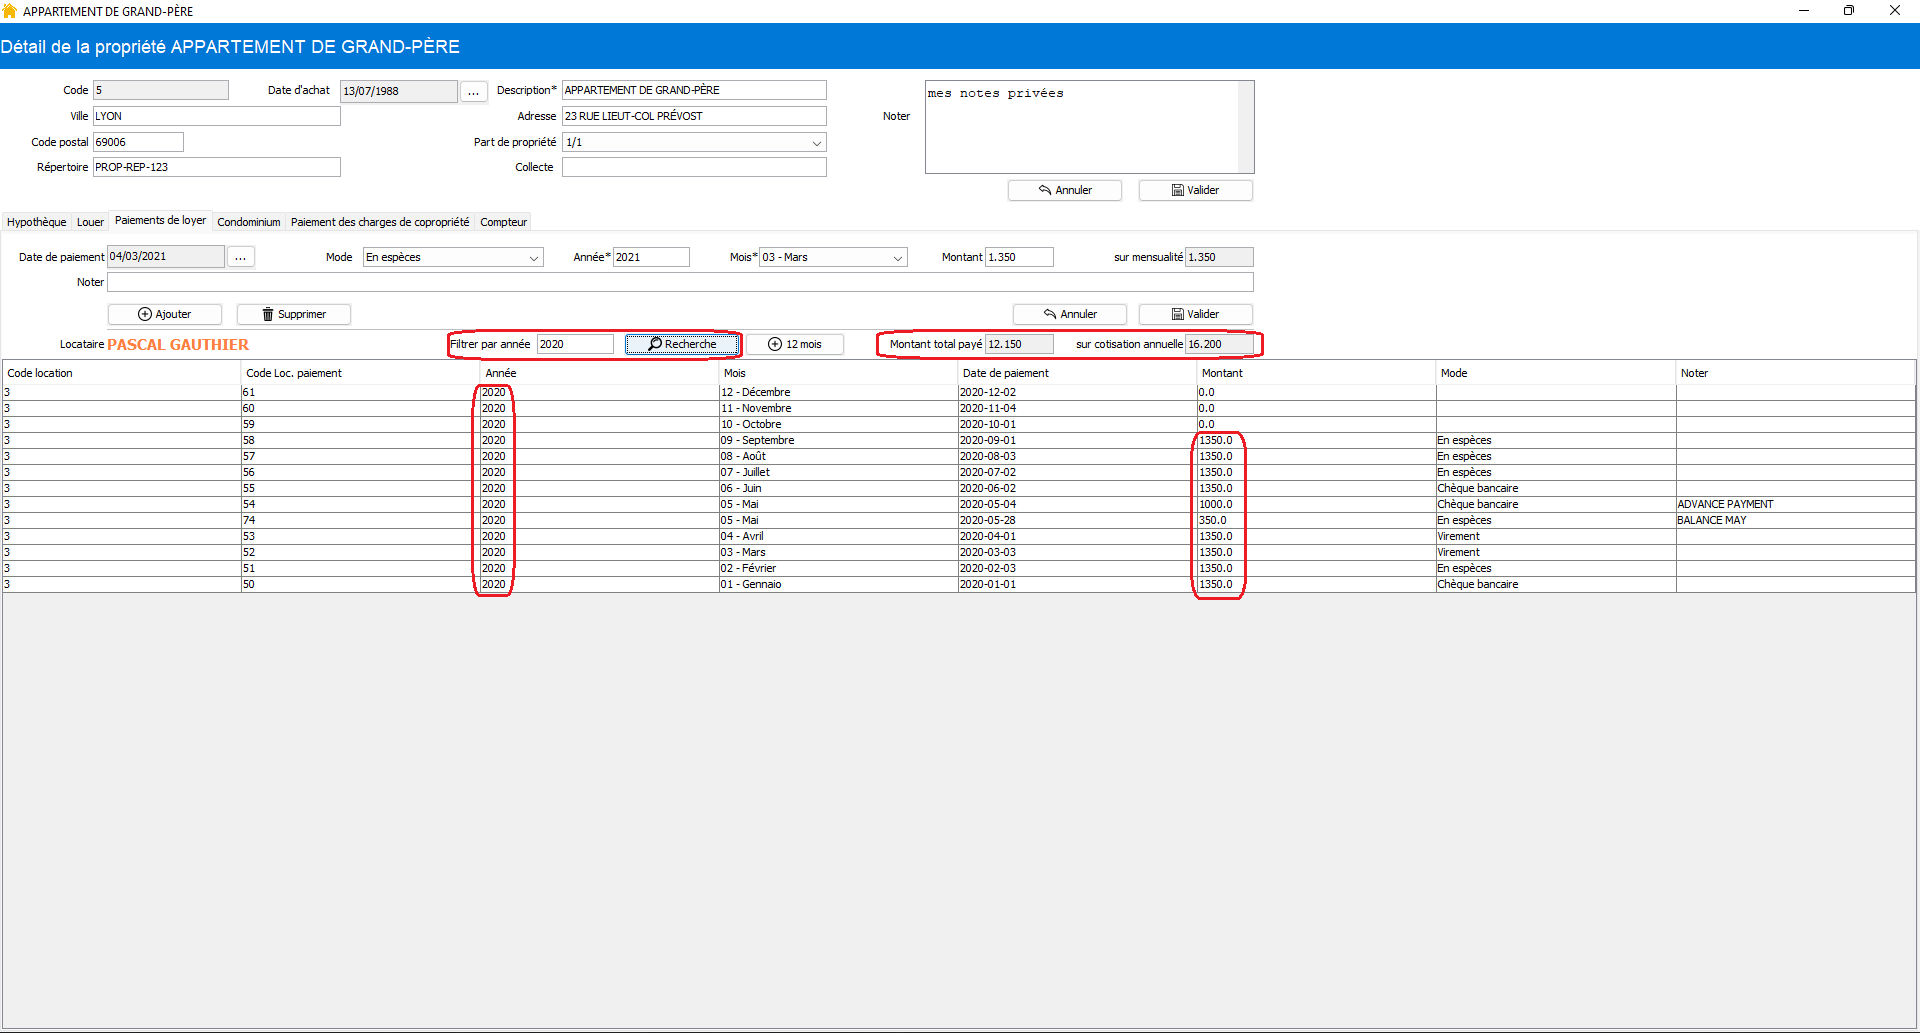Focus the Code postal field 69006

(138, 142)
